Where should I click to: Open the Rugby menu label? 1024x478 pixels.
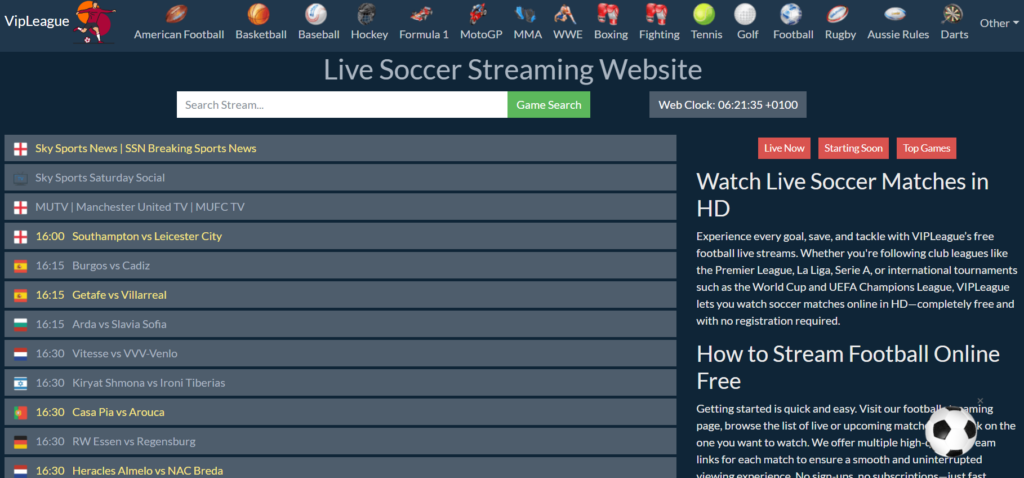tap(840, 35)
